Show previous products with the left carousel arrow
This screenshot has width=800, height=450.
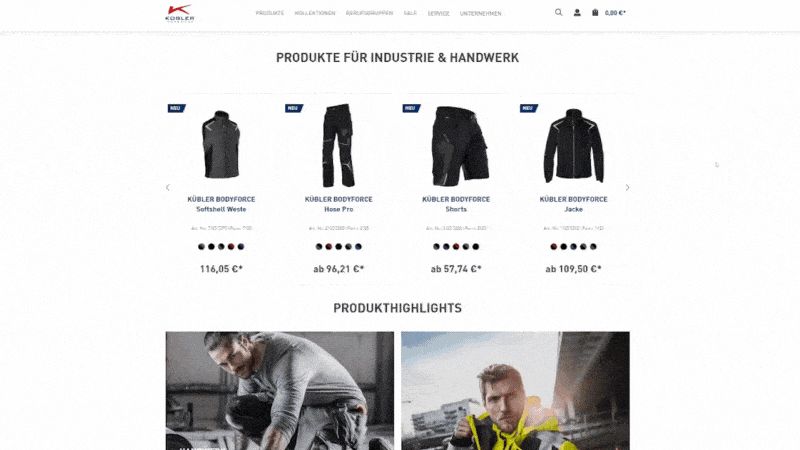coord(168,187)
